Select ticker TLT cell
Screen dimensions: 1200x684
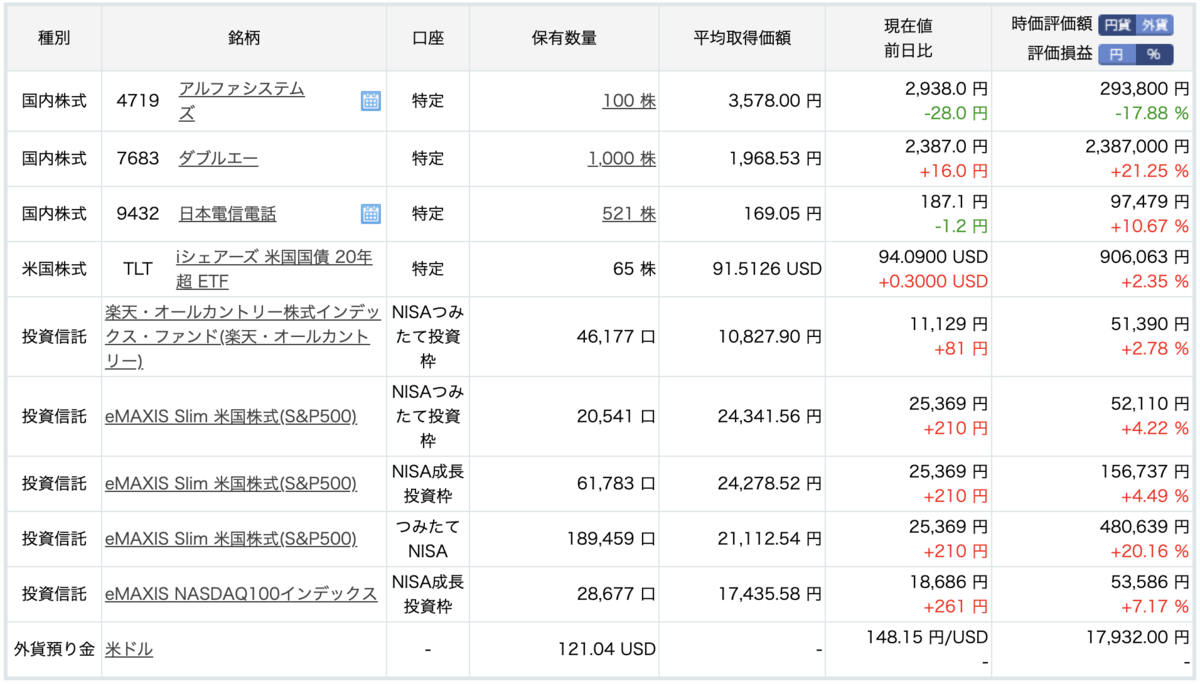point(140,268)
